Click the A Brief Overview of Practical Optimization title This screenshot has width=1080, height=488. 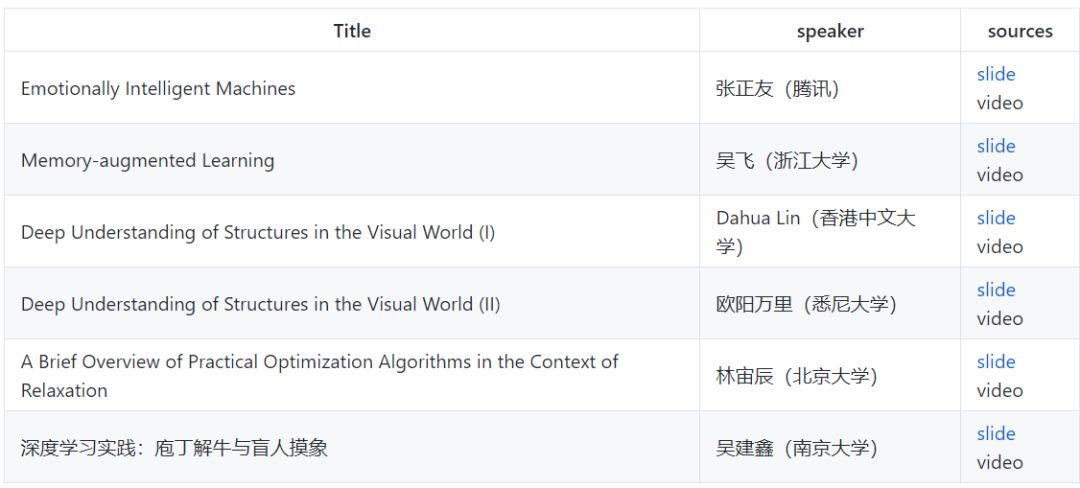[x=320, y=376]
